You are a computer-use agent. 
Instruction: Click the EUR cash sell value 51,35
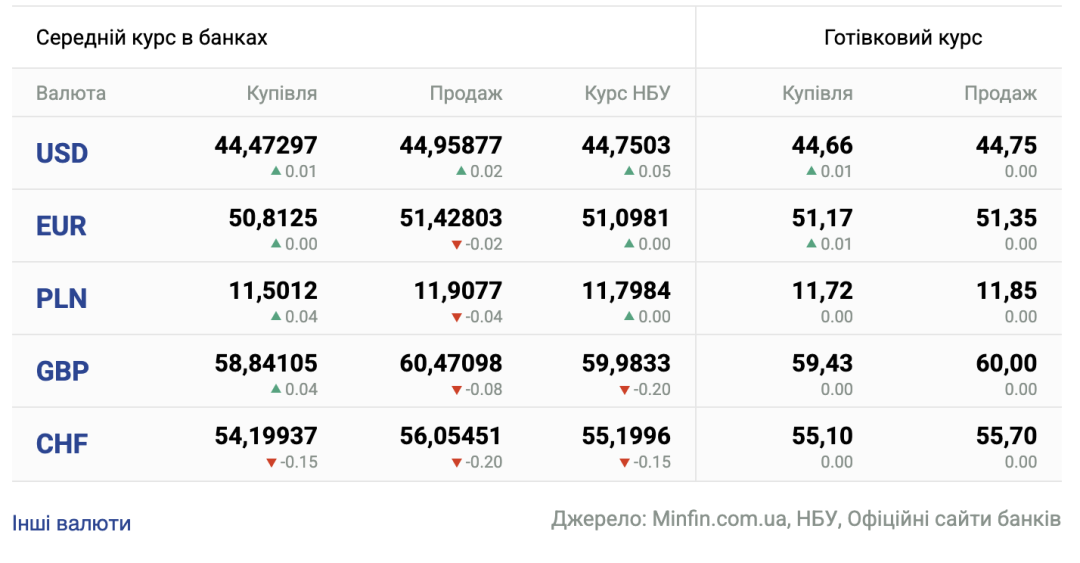tap(1006, 218)
